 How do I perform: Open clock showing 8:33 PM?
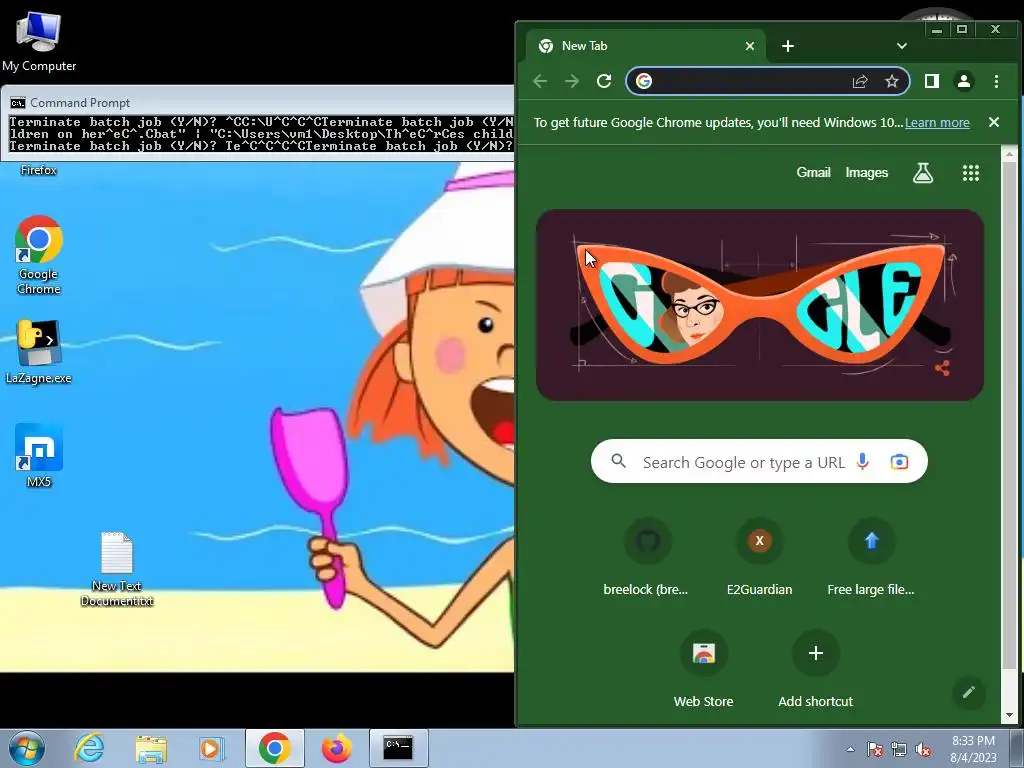(x=973, y=749)
